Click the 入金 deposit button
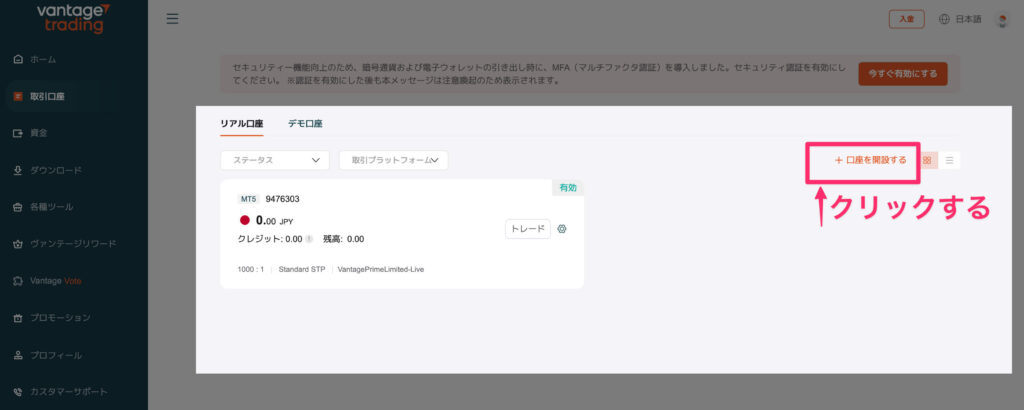1024x410 pixels. coord(906,19)
